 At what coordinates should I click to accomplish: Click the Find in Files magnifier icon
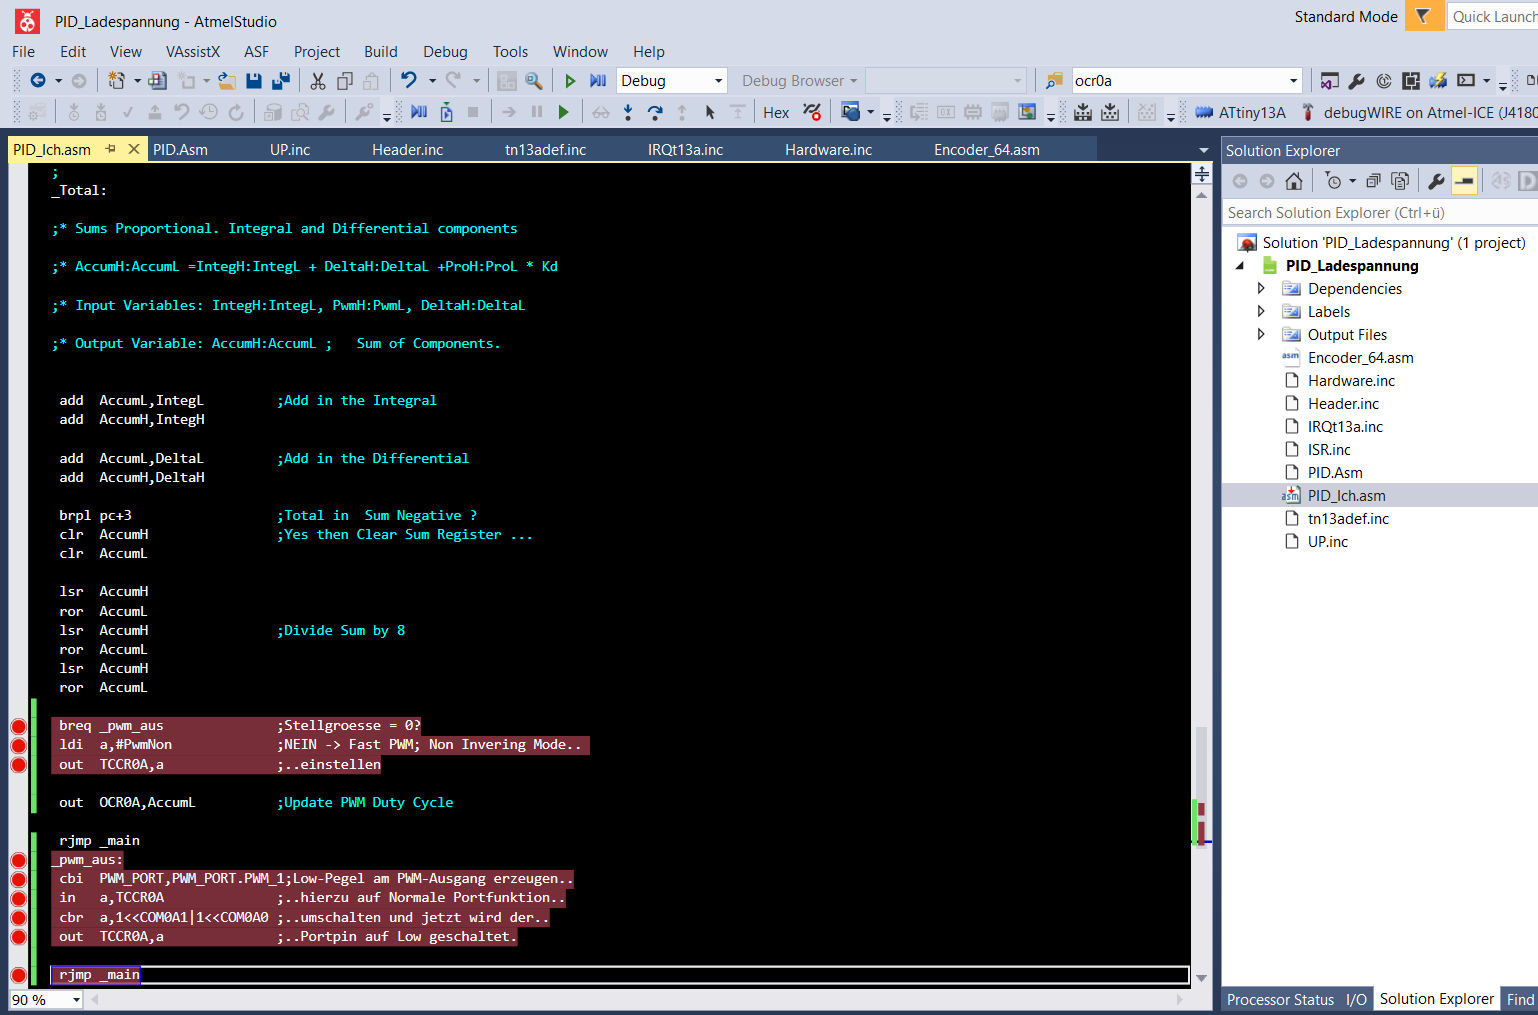tap(534, 80)
